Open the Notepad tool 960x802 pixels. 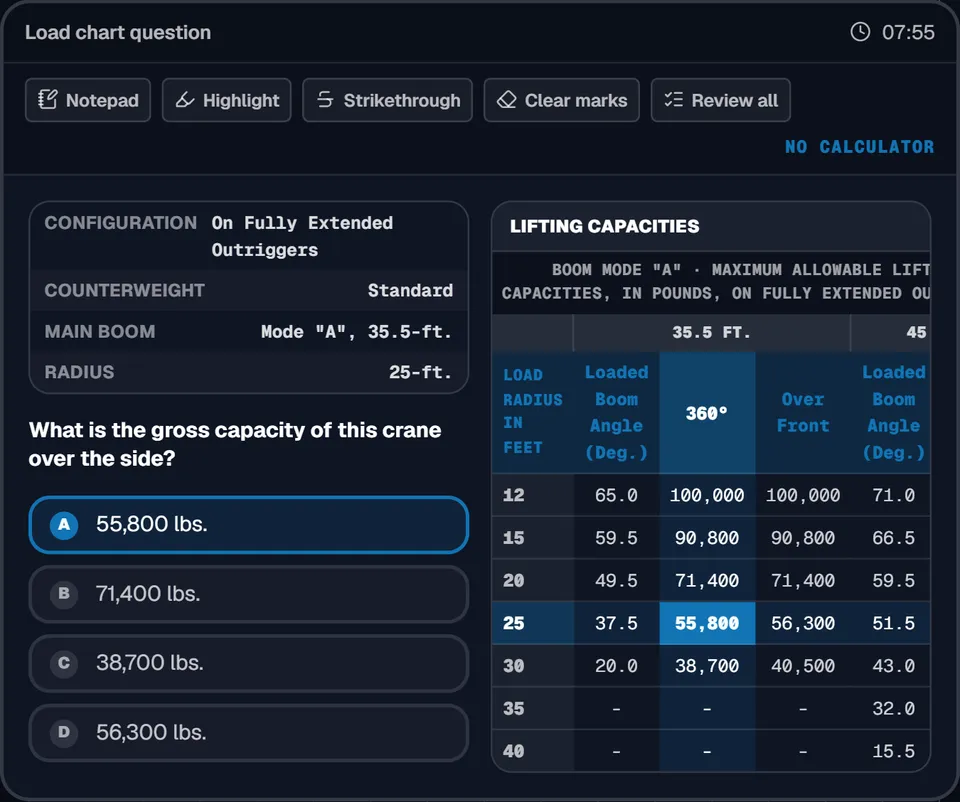click(88, 100)
